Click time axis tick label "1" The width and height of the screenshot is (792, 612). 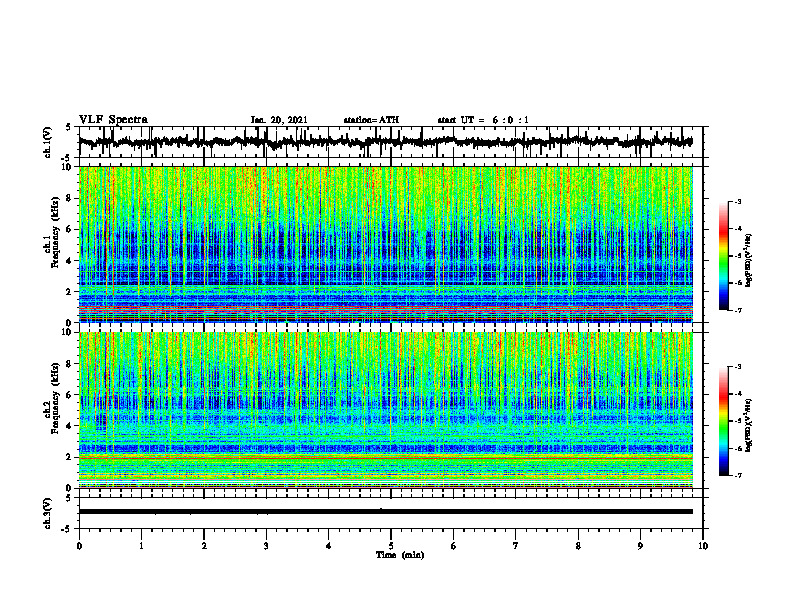(141, 546)
